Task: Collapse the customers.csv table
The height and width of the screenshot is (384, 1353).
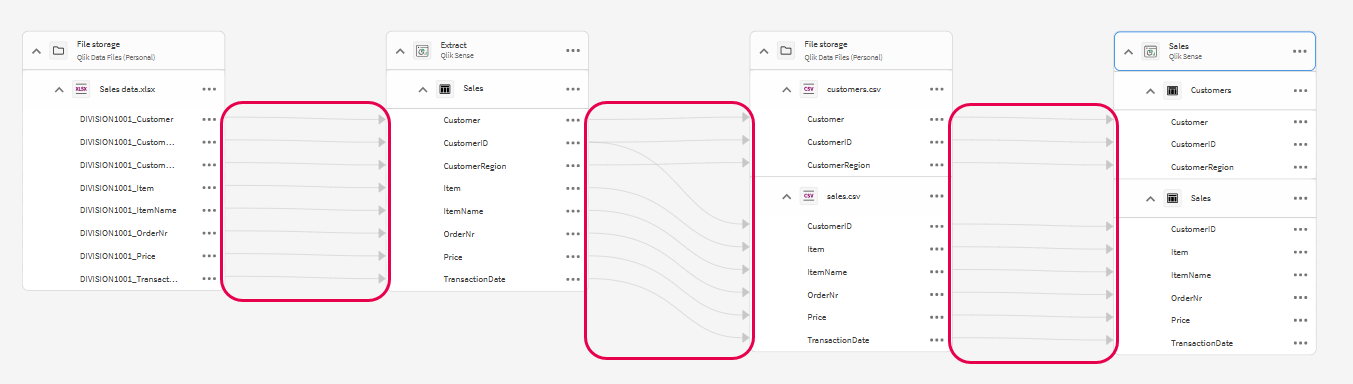Action: click(x=788, y=89)
